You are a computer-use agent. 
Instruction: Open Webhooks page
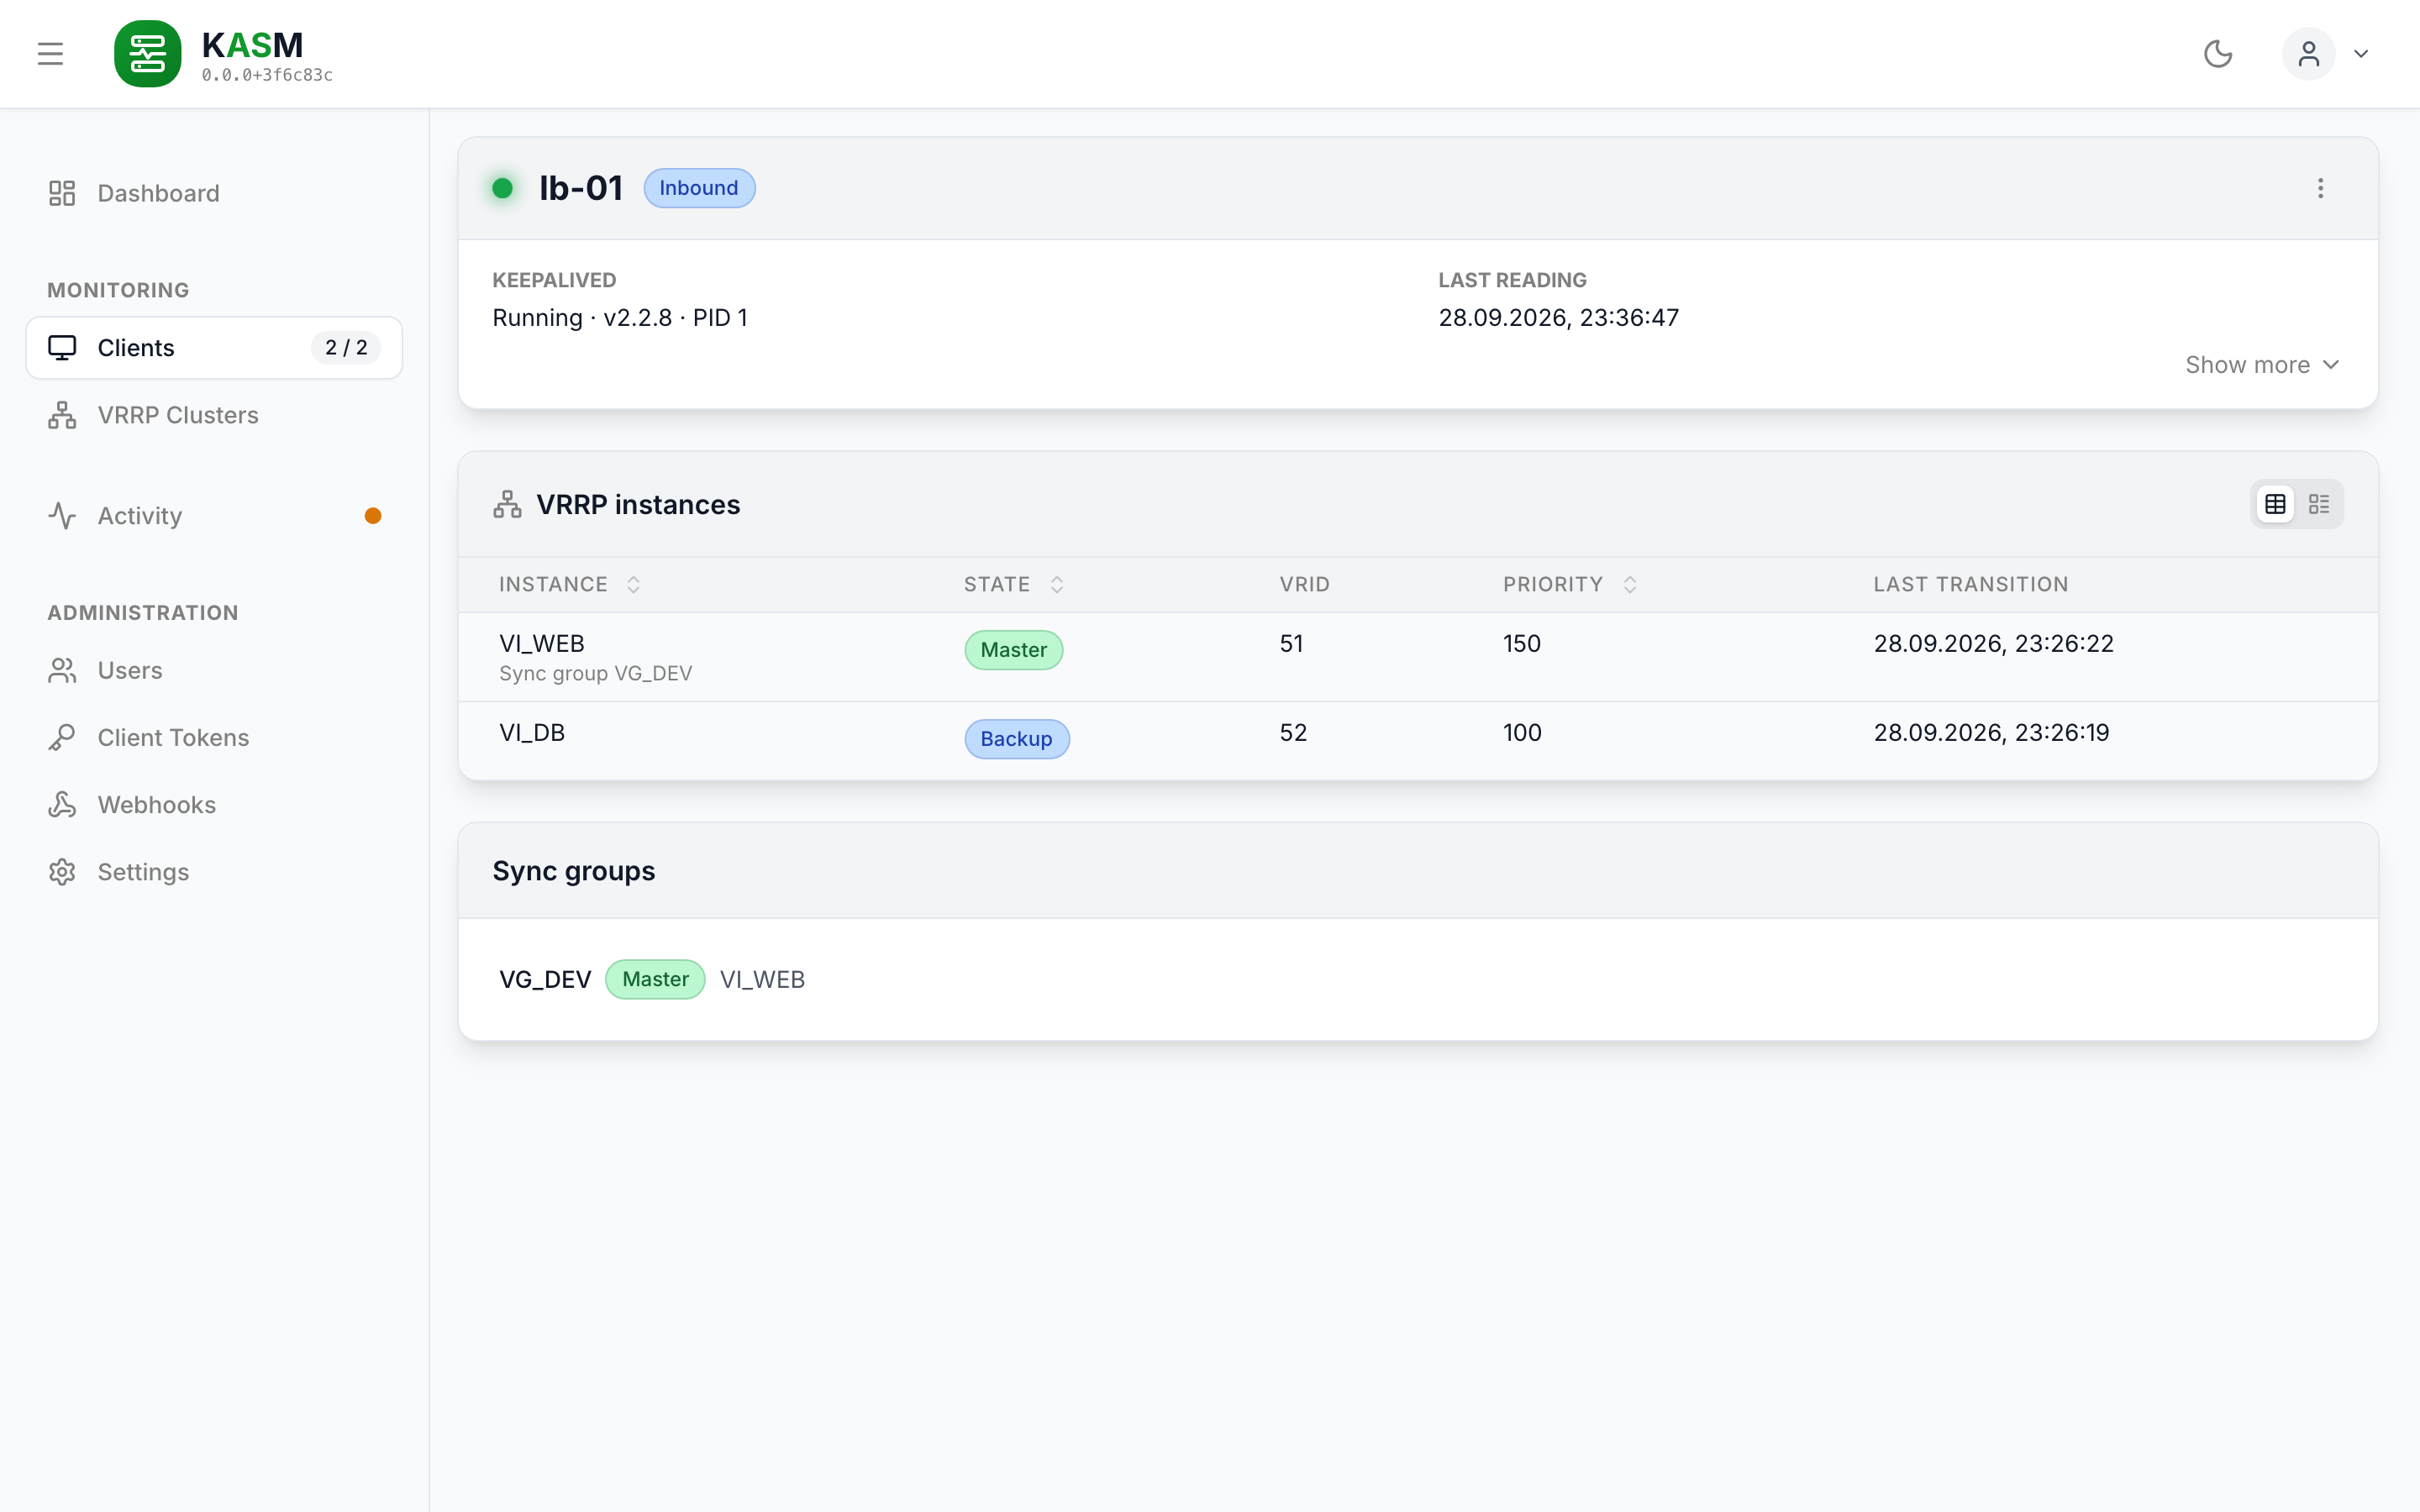point(214,805)
